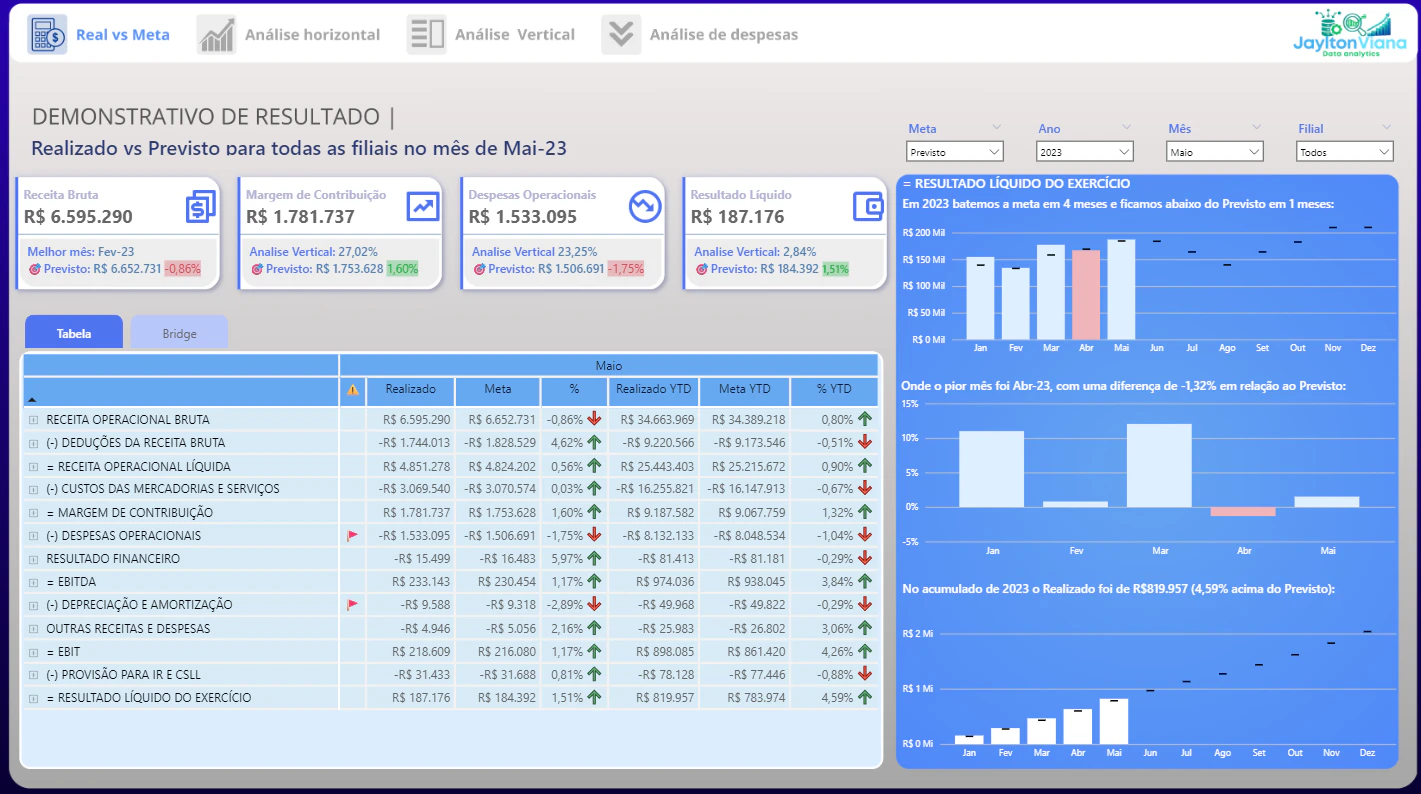The image size is (1421, 794).
Task: Expand the Receita Operacional Bruta row
Action: [x=34, y=420]
